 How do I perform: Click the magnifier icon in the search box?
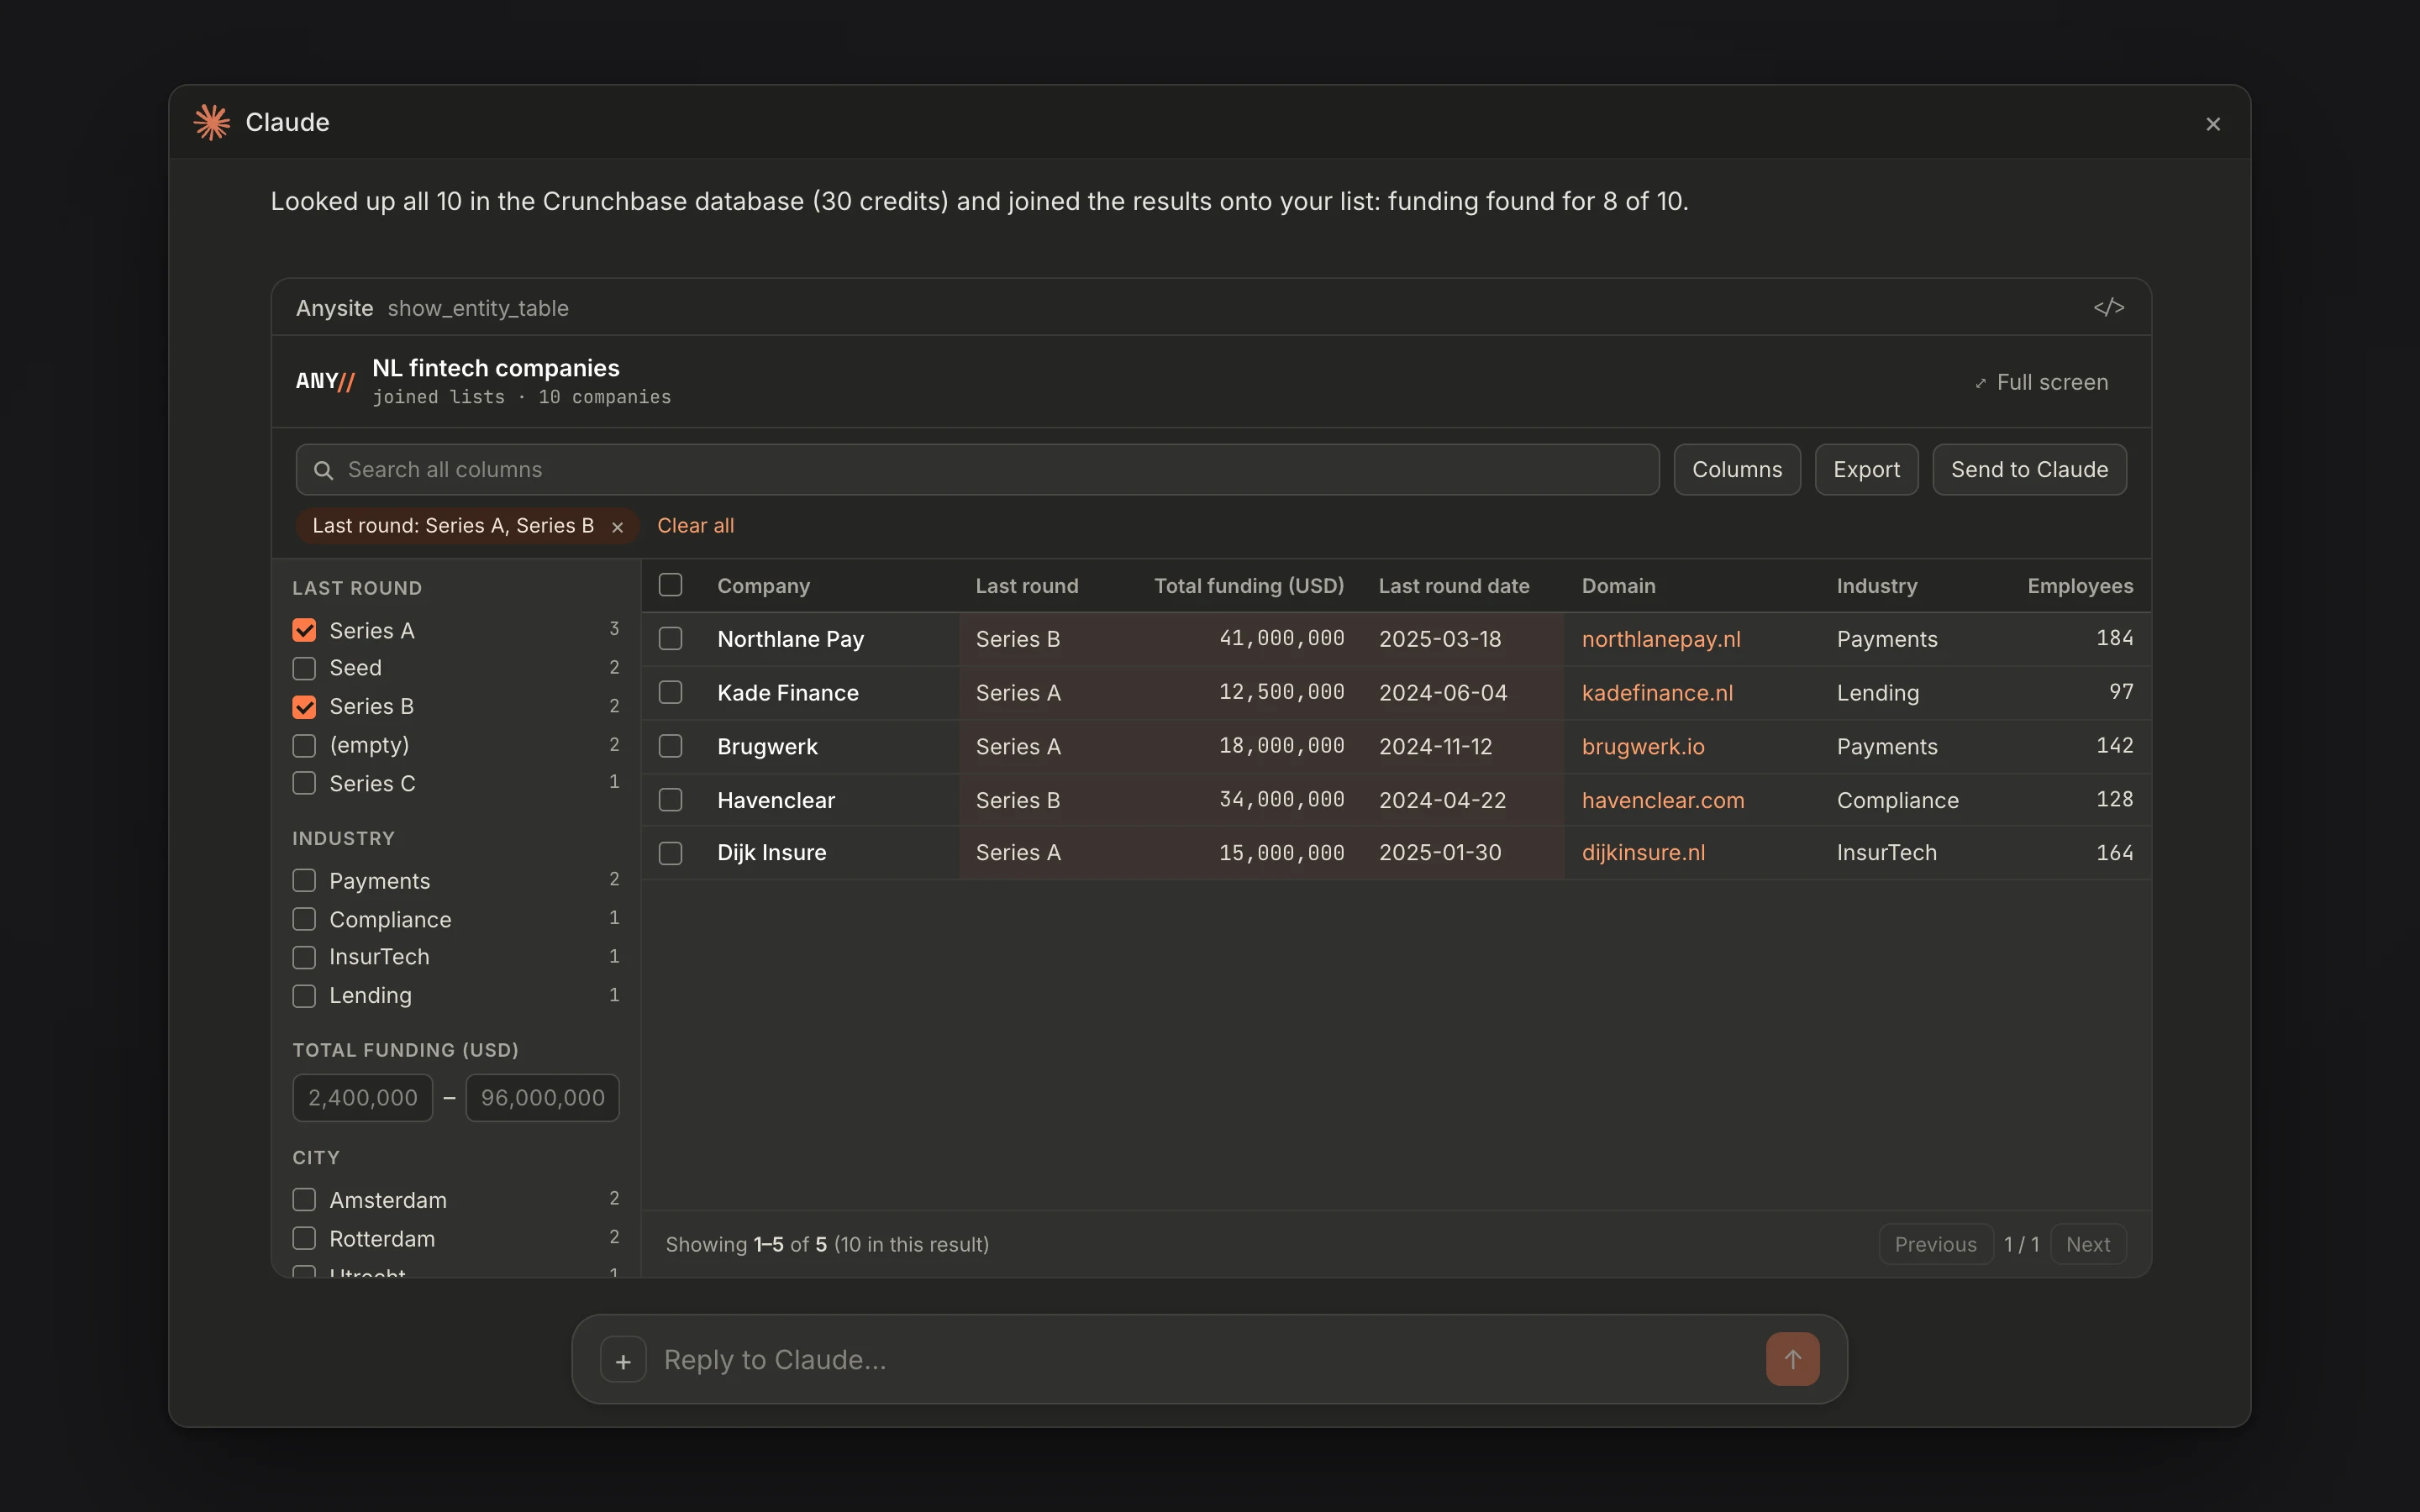point(323,470)
